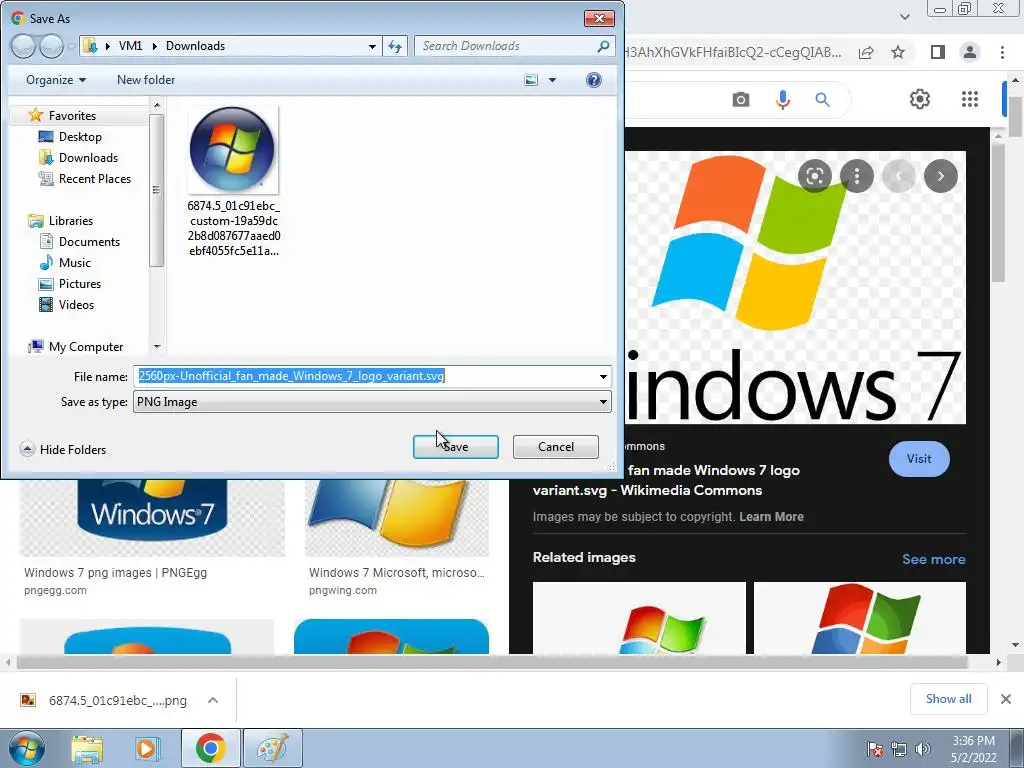Click the Save button
Viewport: 1024px width, 768px height.
[455, 447]
